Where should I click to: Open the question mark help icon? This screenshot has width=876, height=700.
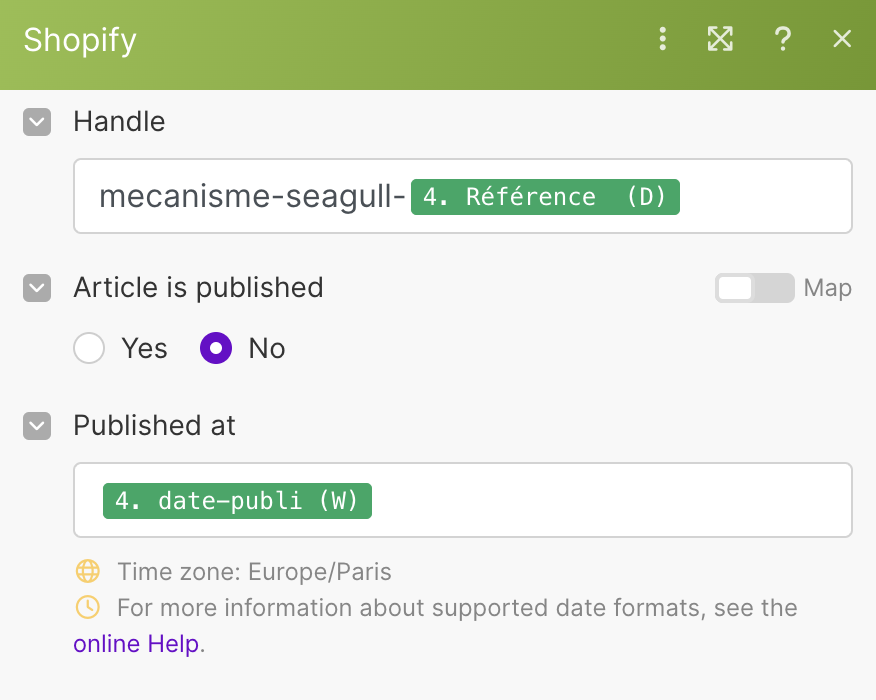(x=783, y=39)
